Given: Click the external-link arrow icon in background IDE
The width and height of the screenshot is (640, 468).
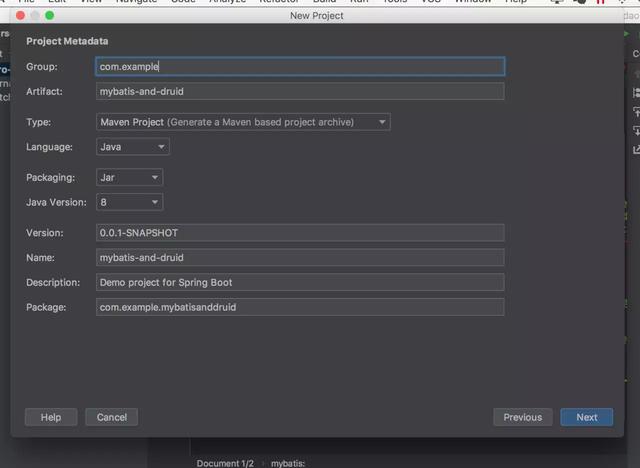Looking at the screenshot, I should [x=636, y=150].
